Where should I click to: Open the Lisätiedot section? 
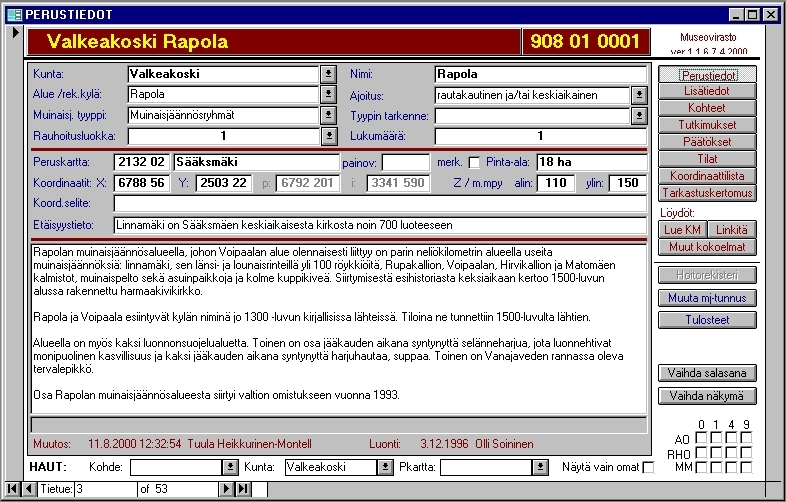706,91
